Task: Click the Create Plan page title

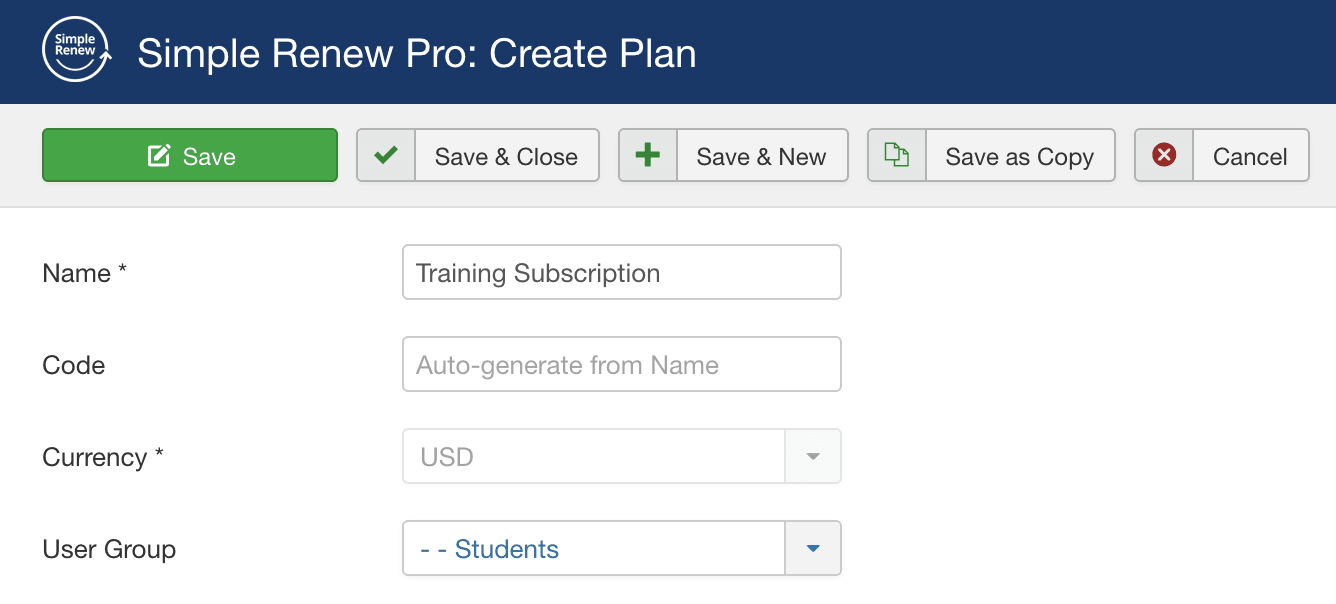Action: 416,53
